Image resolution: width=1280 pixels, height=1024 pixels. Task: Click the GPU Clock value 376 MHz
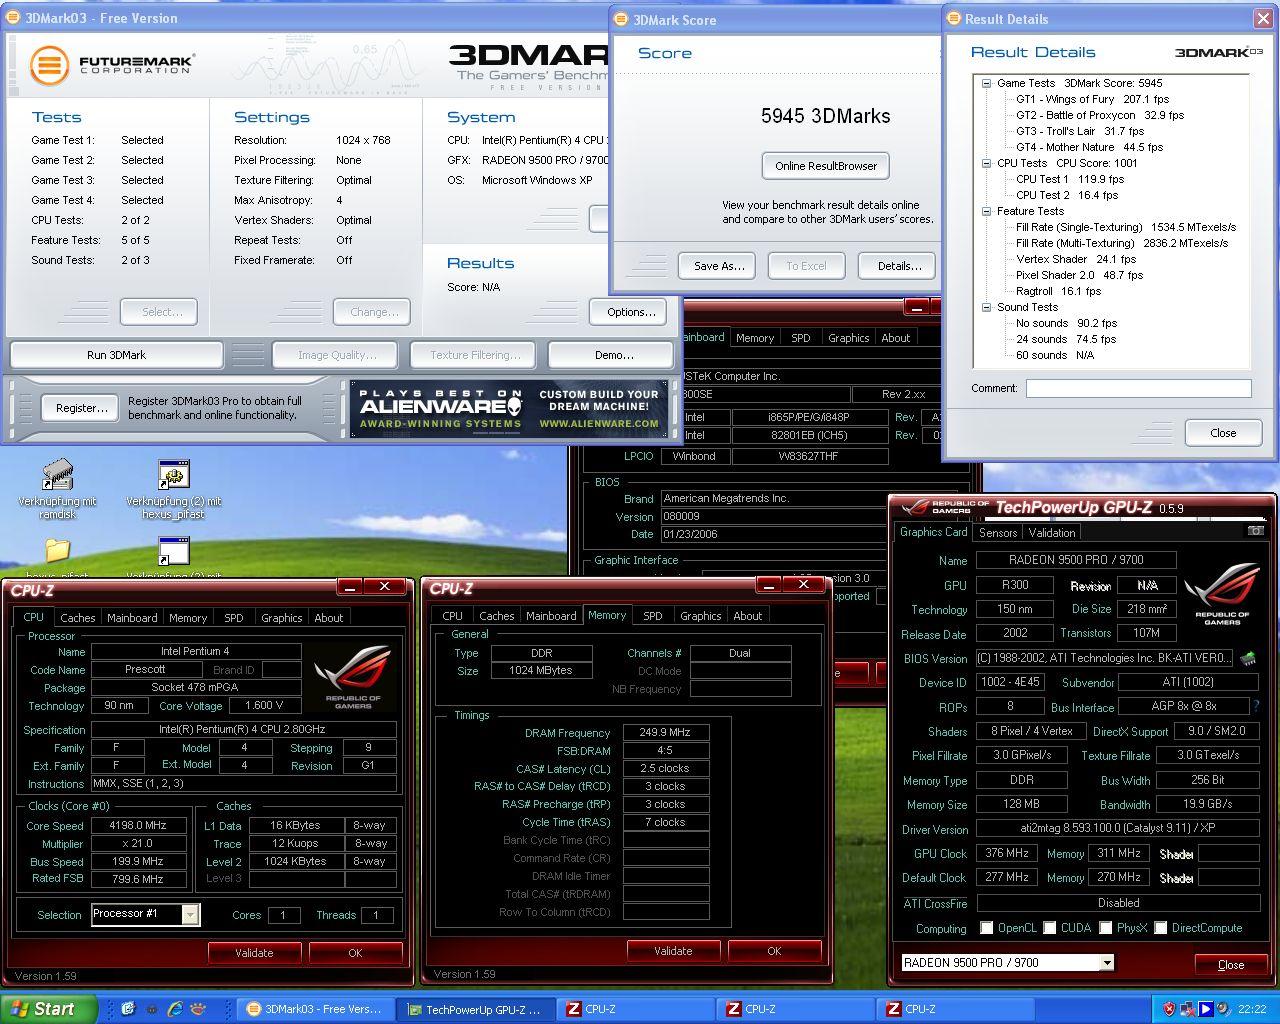point(1007,854)
